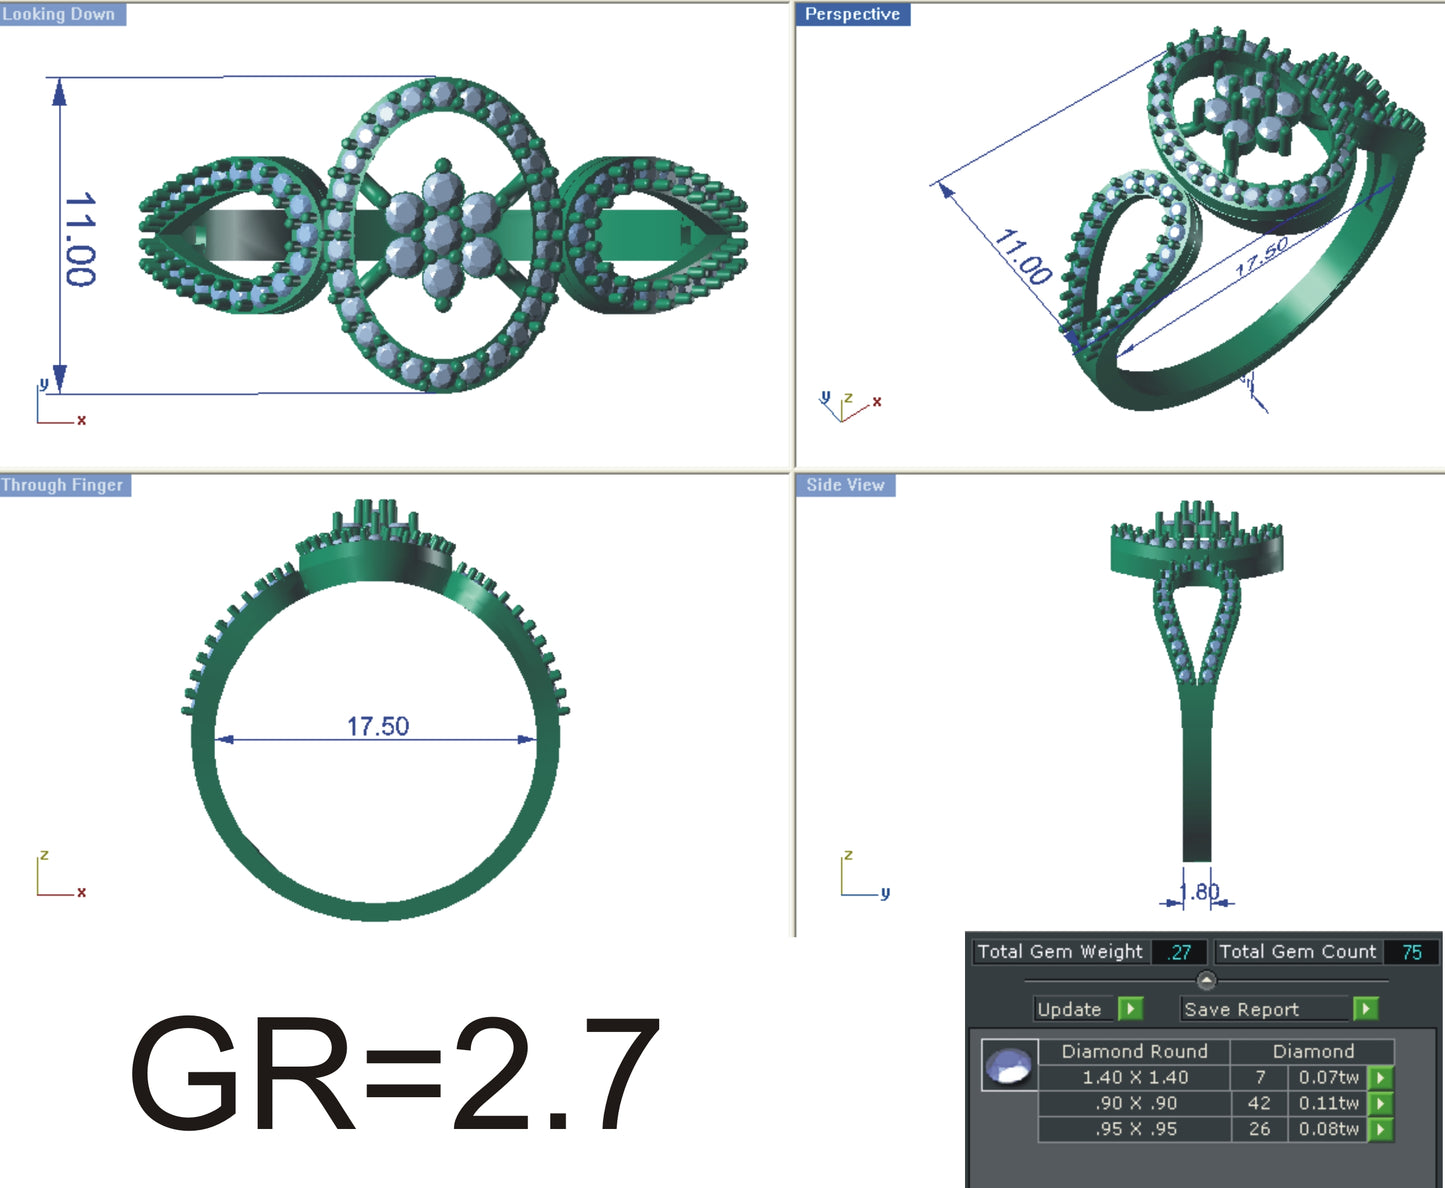The image size is (1445, 1188).
Task: Click the Total Gem Count label
Action: [1297, 952]
